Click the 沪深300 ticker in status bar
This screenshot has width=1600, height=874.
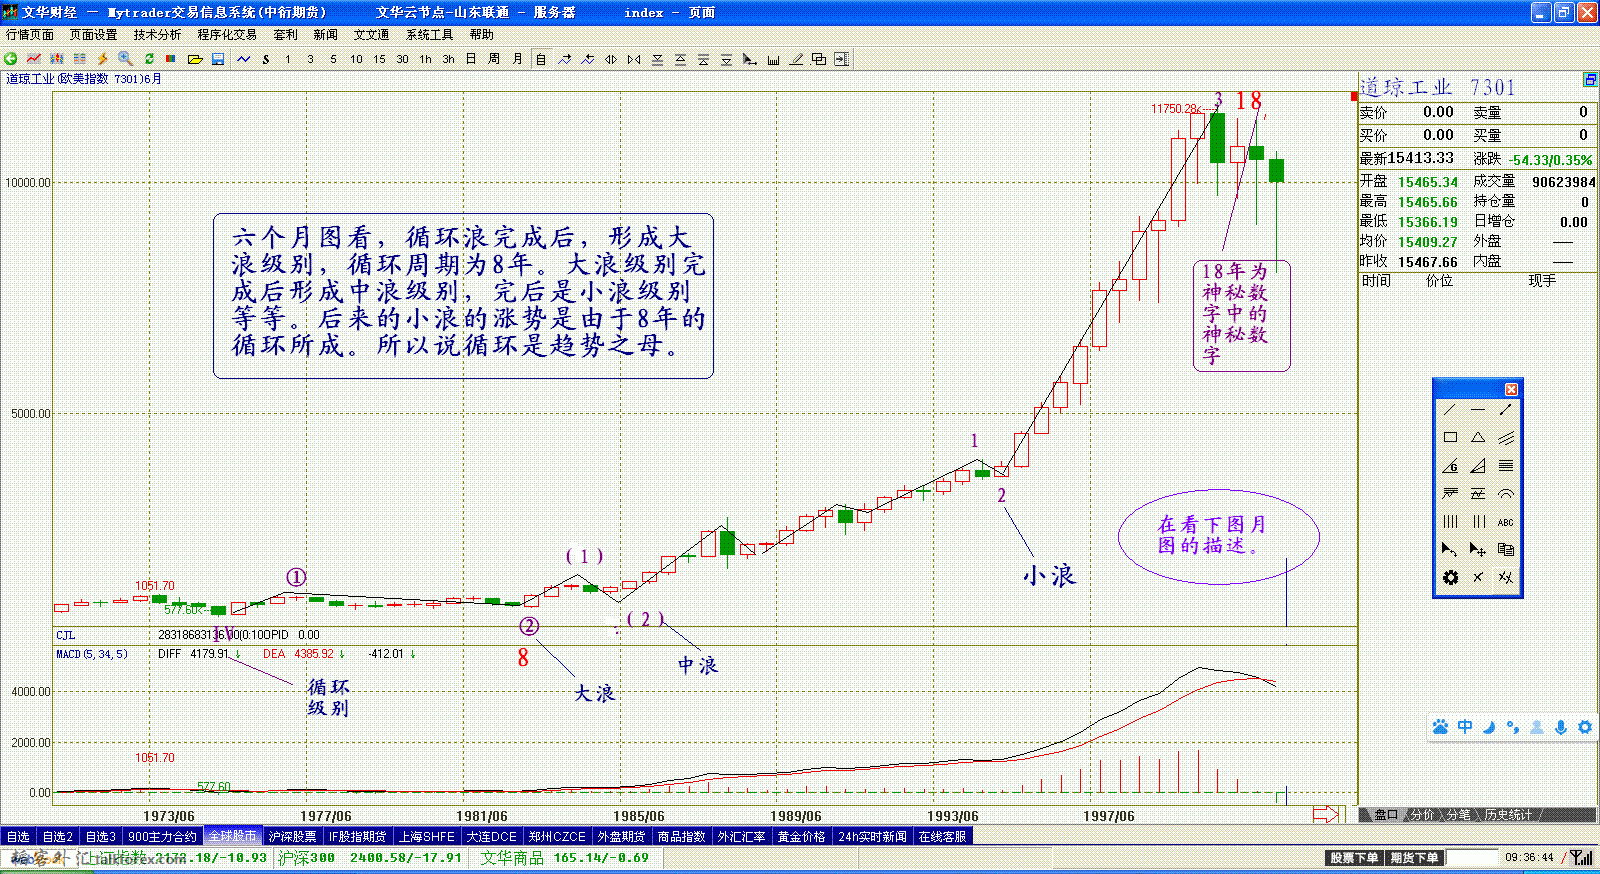tap(370, 858)
